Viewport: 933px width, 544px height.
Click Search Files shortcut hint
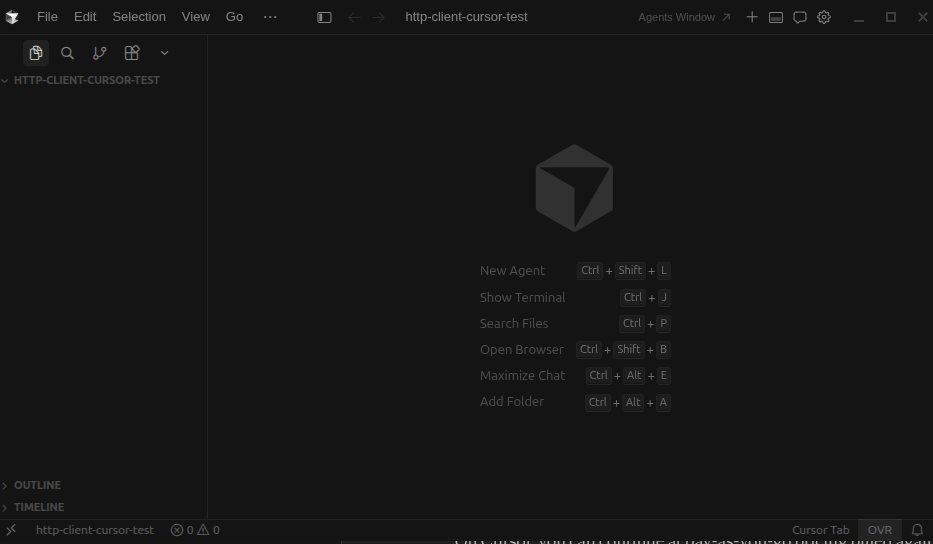(575, 324)
